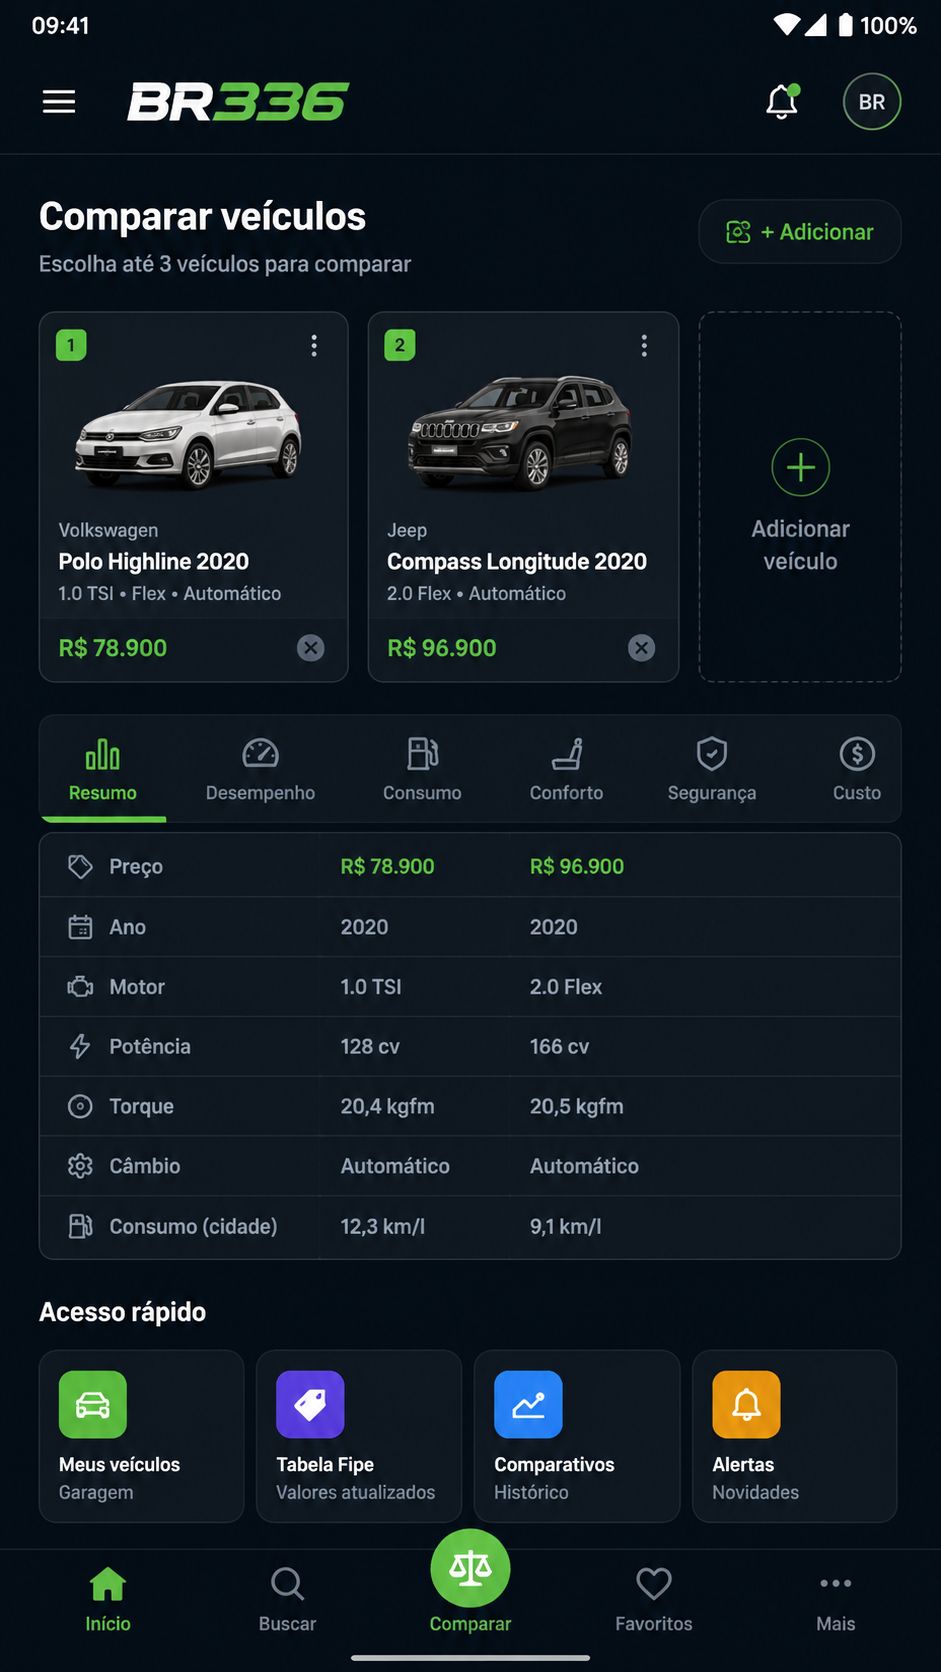Open Meus veículos garage shortcut
This screenshot has height=1672, width=941.
click(142, 1436)
